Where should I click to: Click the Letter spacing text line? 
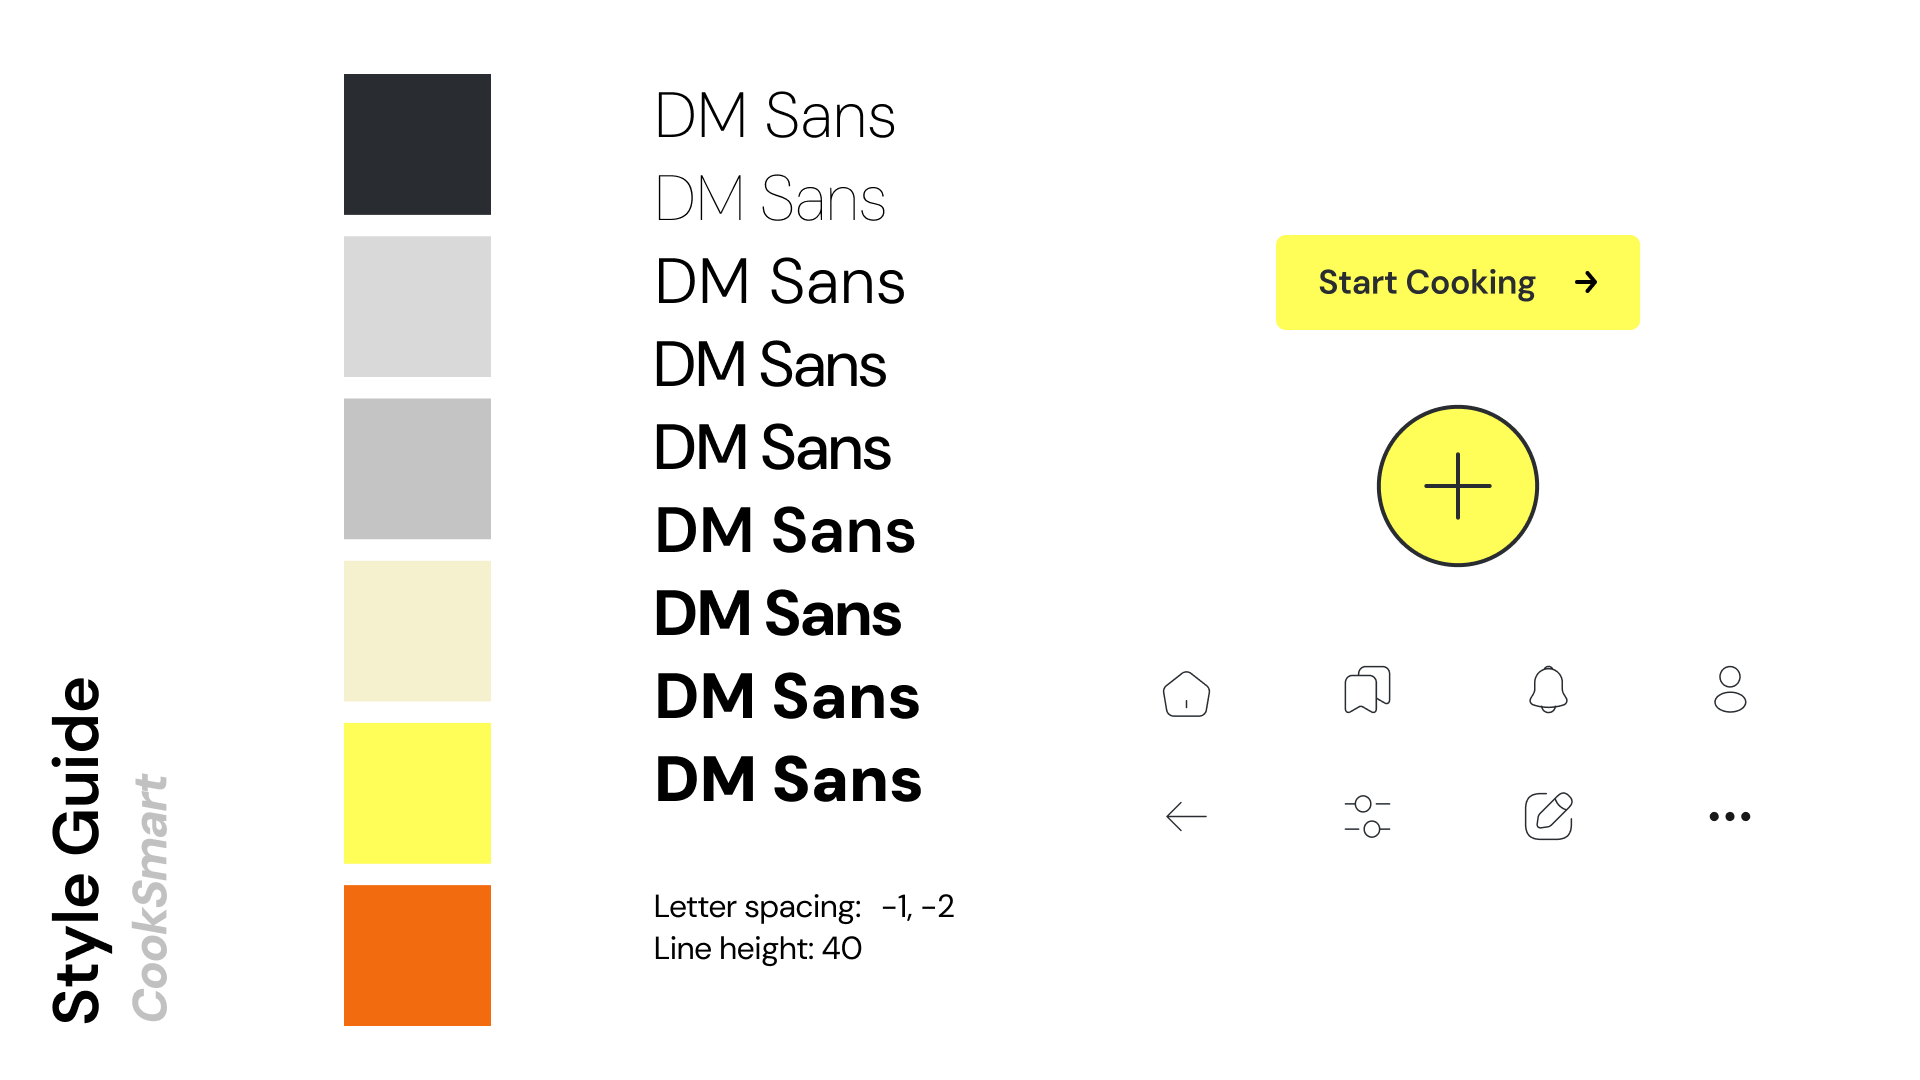tap(803, 907)
